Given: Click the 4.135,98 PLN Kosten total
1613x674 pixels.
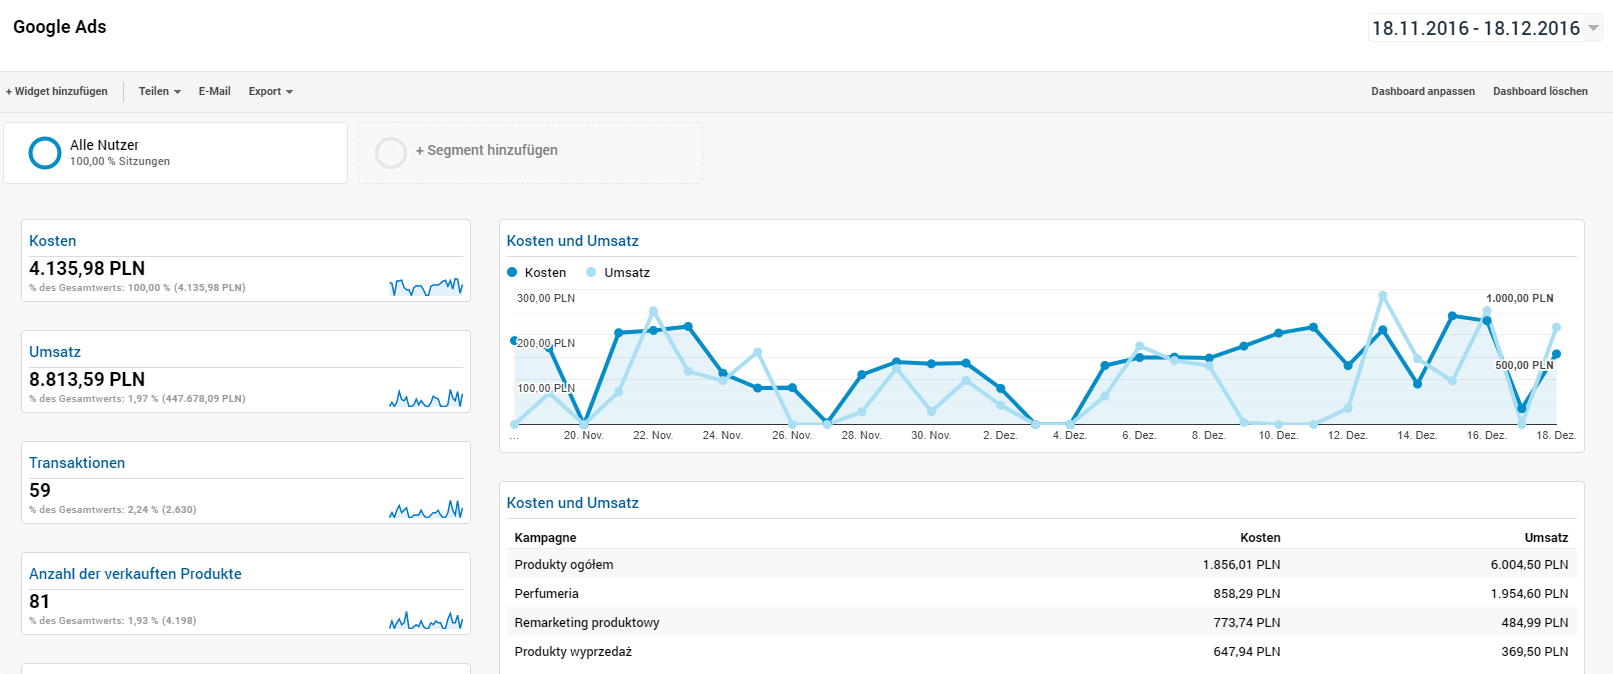Looking at the screenshot, I should (87, 268).
